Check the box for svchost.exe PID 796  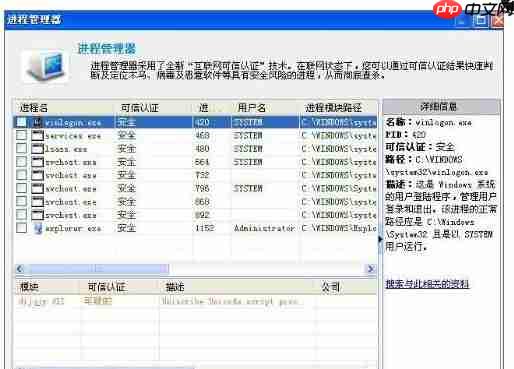pos(21,188)
